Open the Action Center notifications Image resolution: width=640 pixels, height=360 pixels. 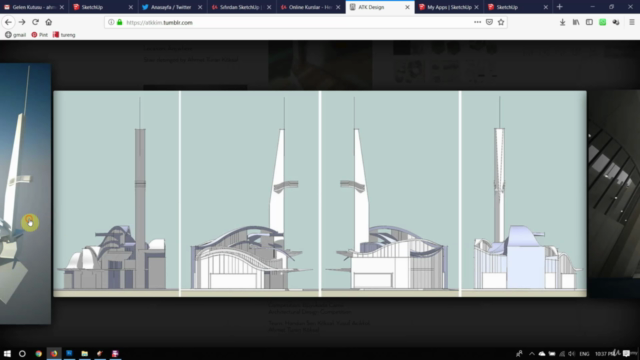click(x=626, y=353)
